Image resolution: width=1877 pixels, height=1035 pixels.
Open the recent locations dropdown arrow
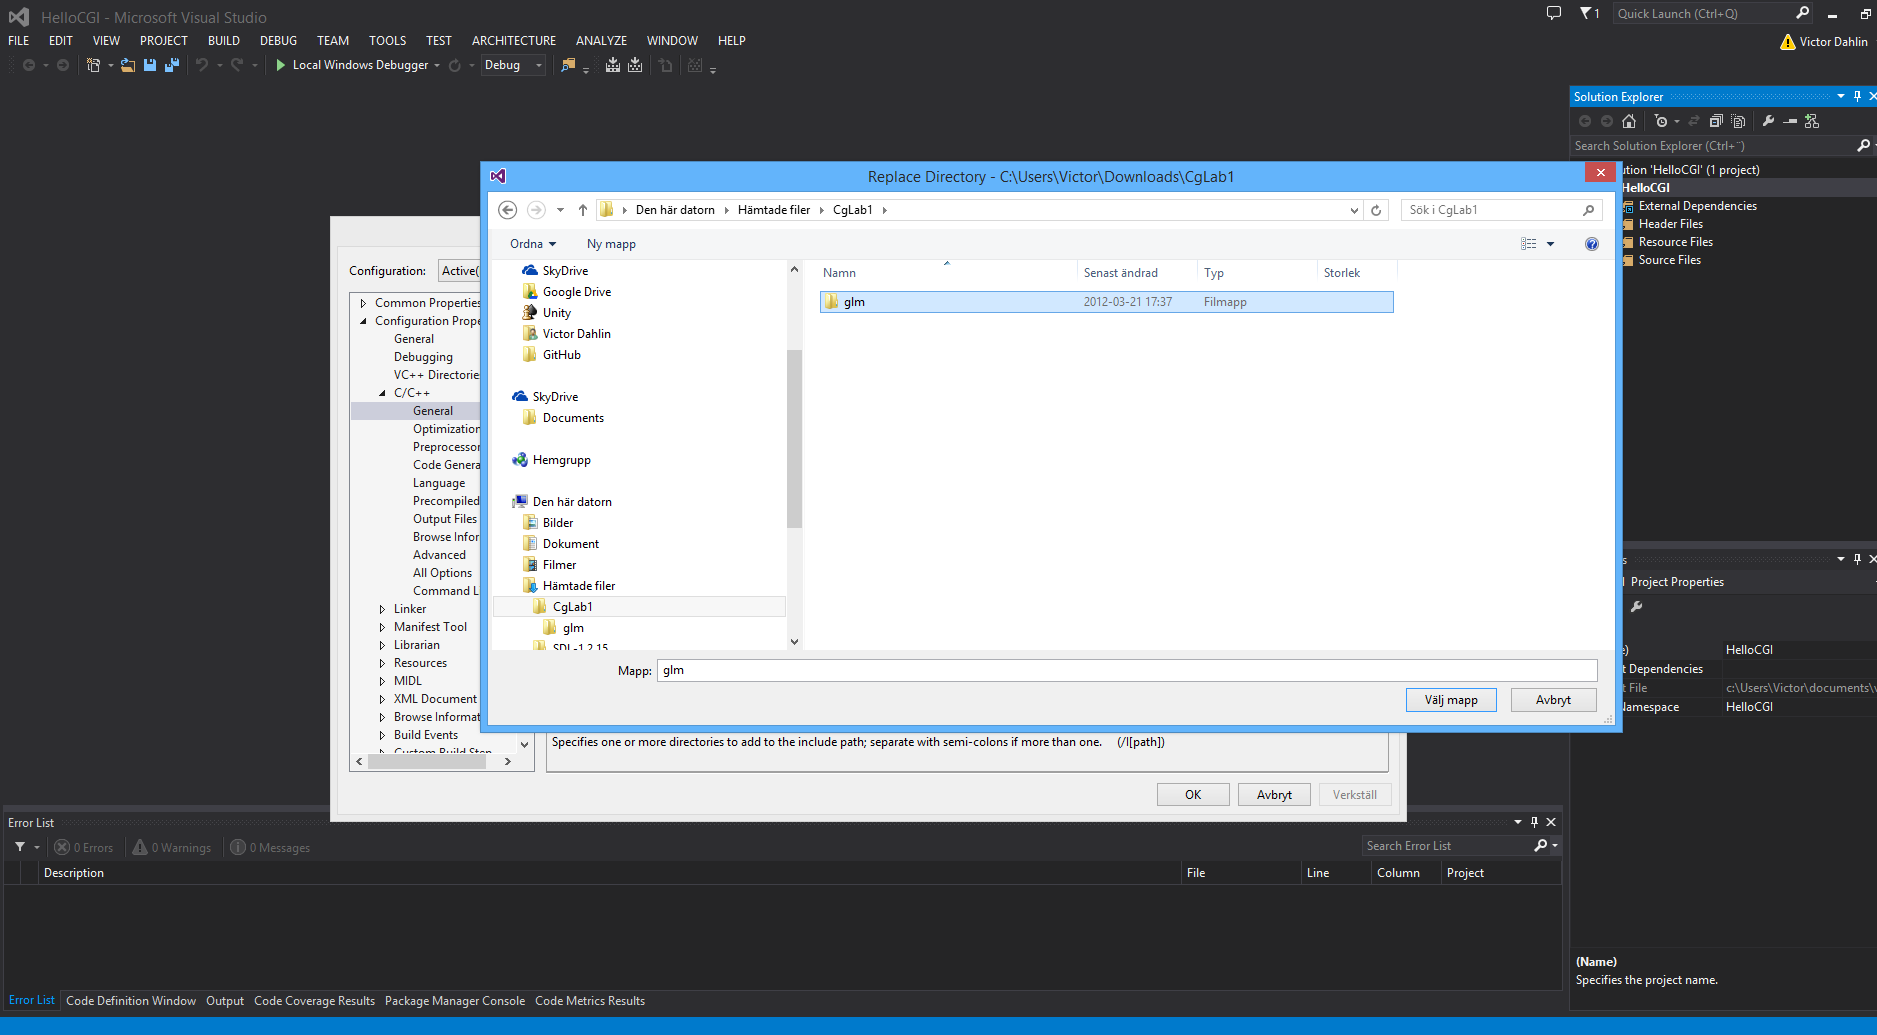tap(560, 210)
